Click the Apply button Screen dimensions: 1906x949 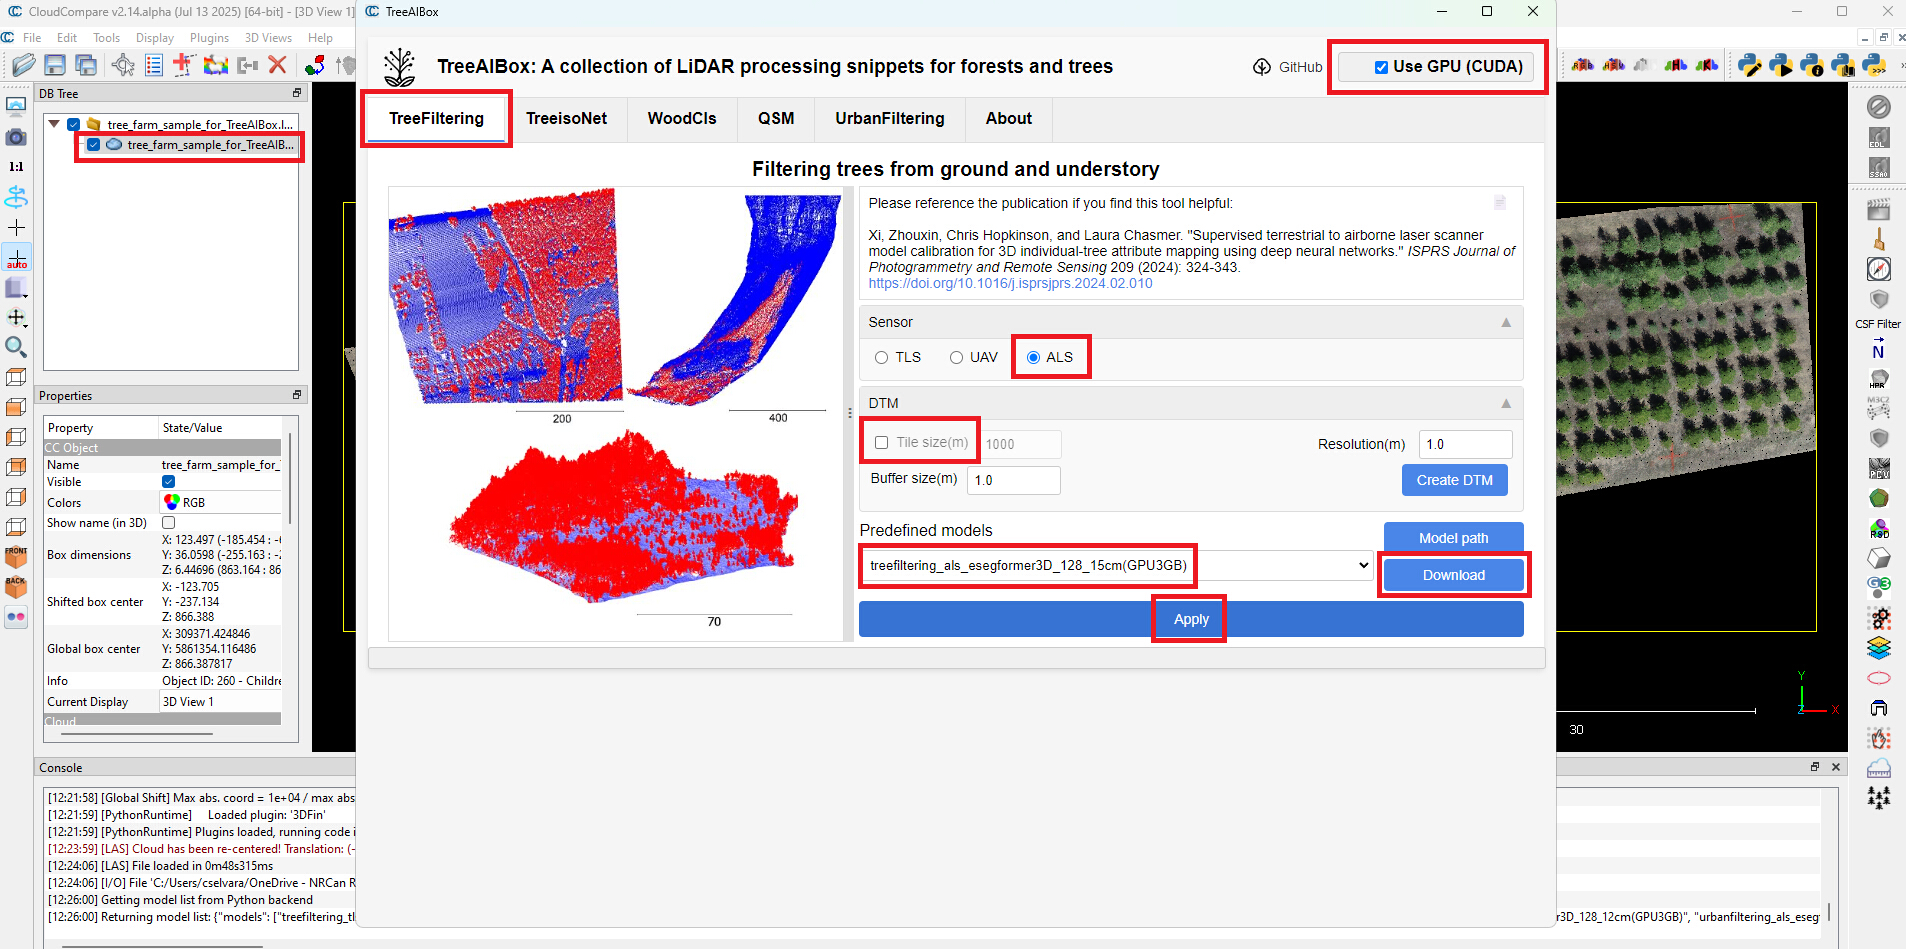coord(1191,620)
